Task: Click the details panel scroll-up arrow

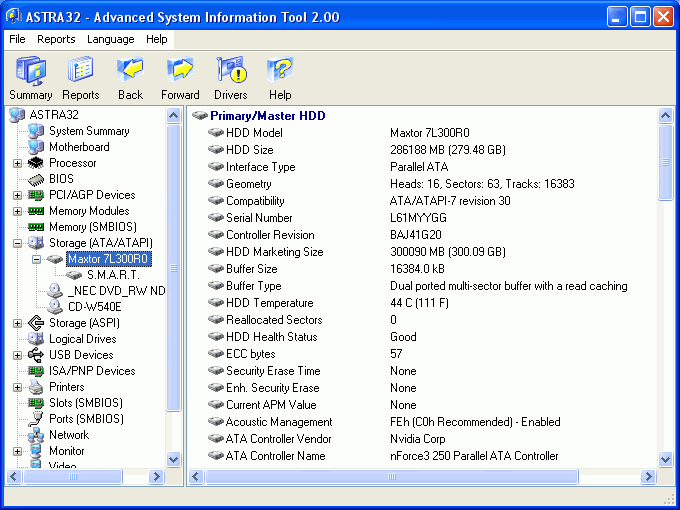Action: [x=665, y=115]
